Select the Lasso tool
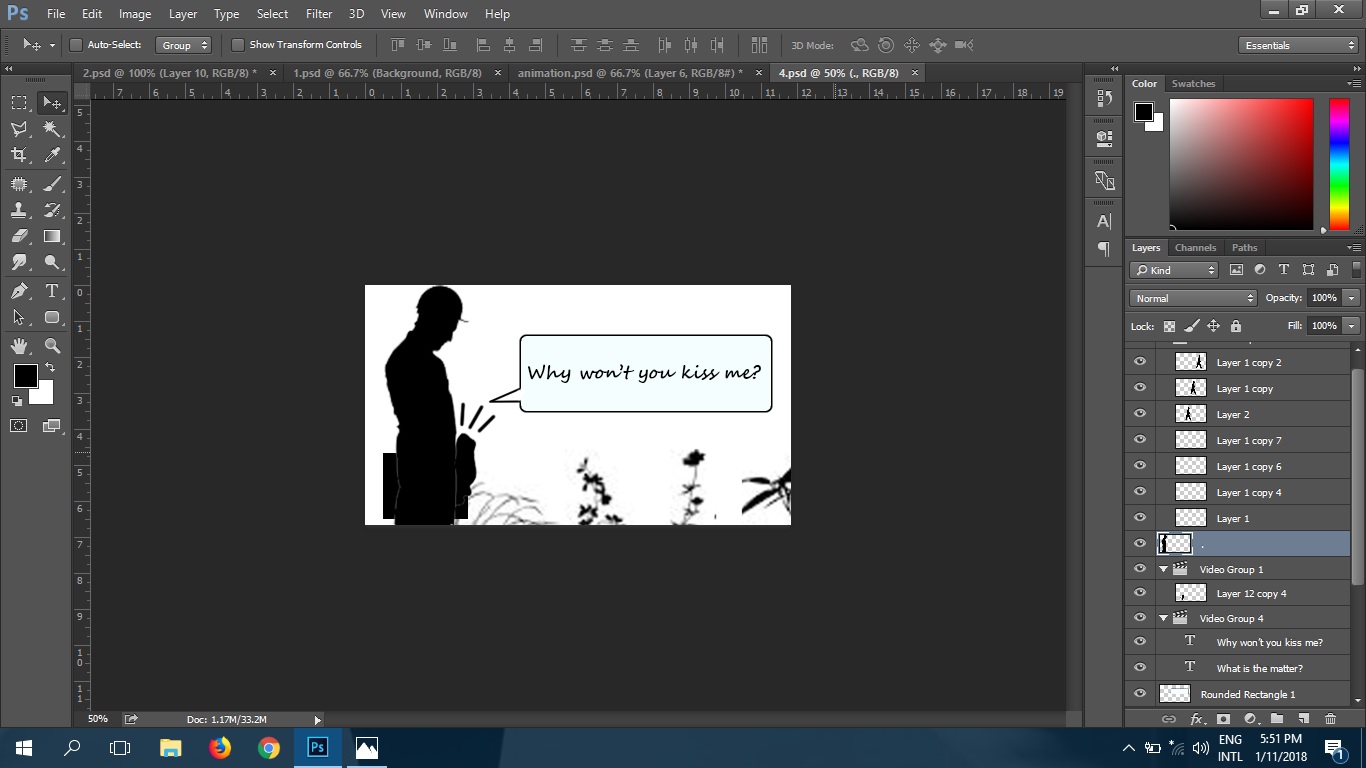1366x768 pixels. pos(19,129)
